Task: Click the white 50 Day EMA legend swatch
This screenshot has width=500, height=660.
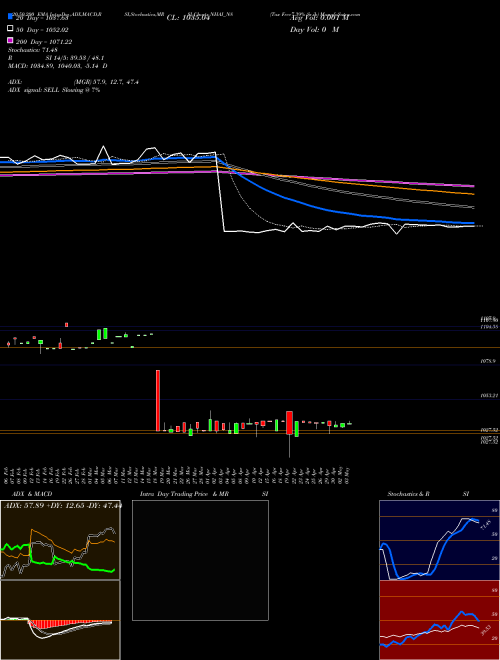Action: [11, 29]
